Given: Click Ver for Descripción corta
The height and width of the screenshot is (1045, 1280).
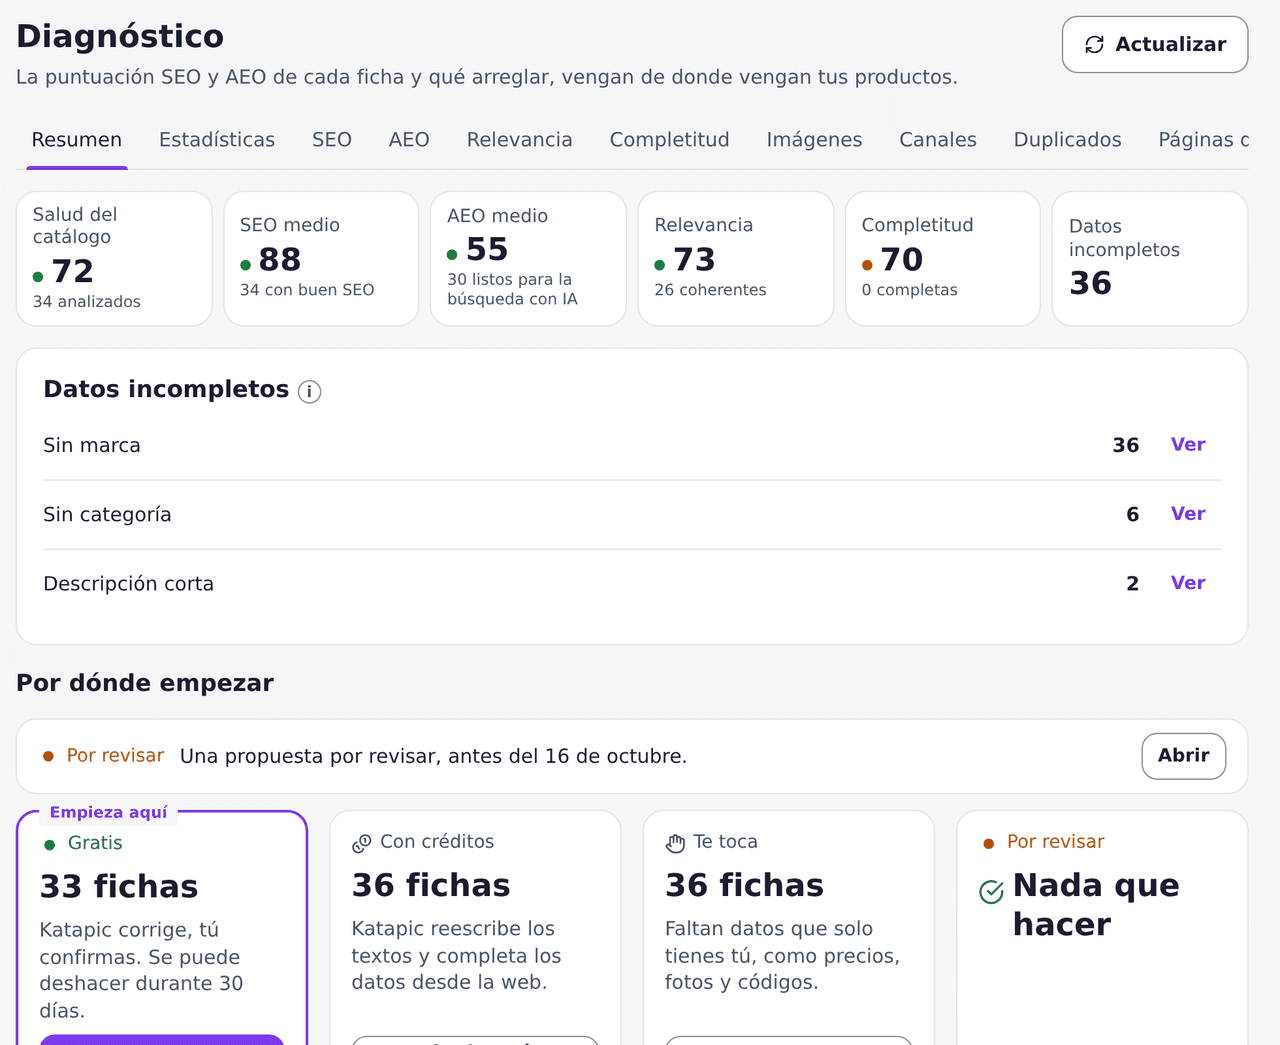Looking at the screenshot, I should pyautogui.click(x=1188, y=583).
